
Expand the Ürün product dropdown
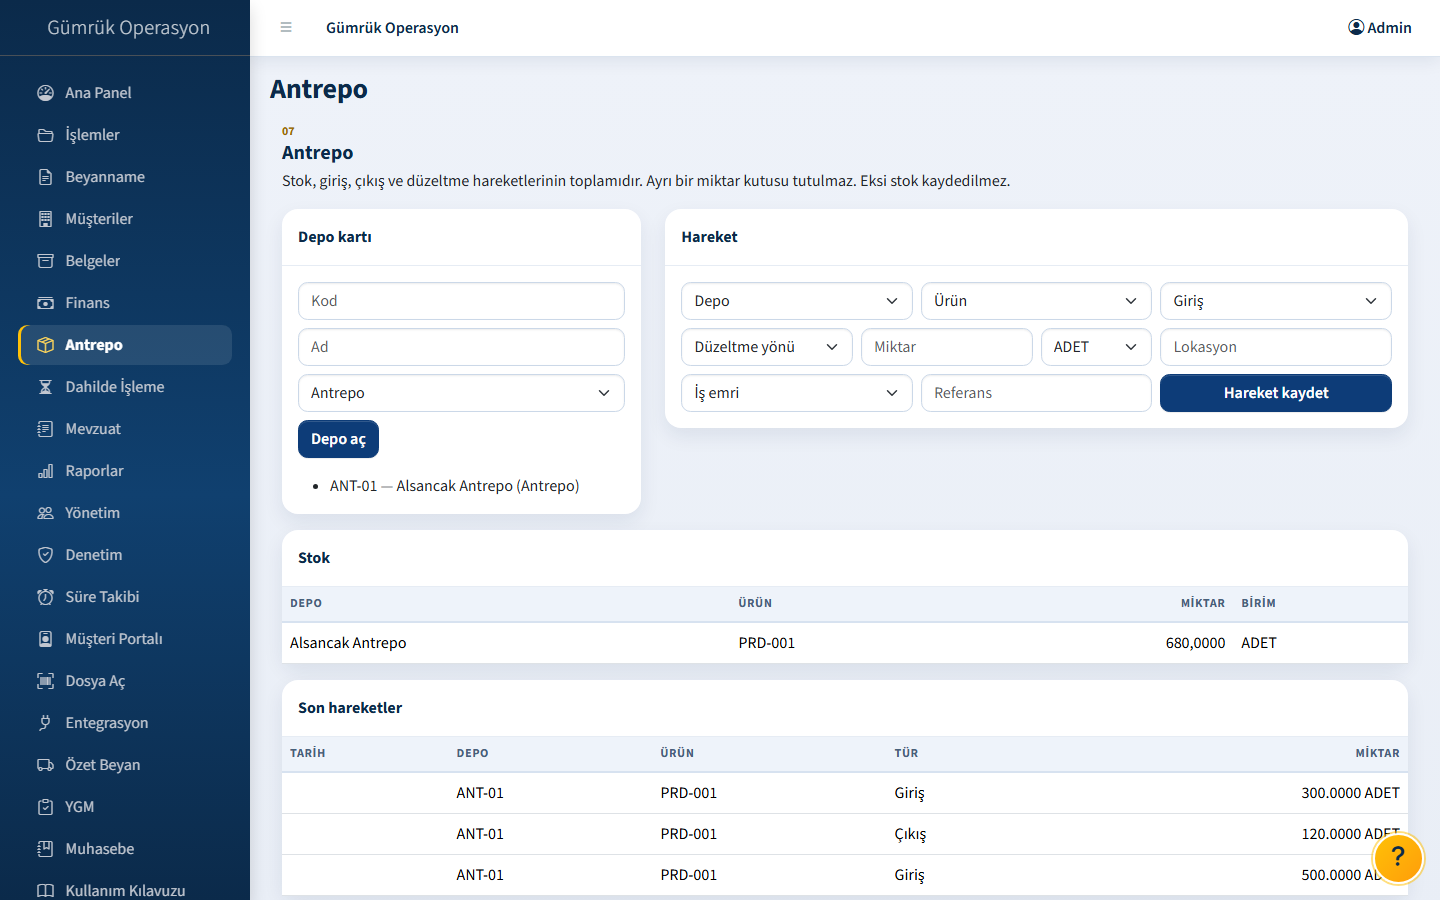tap(1036, 301)
